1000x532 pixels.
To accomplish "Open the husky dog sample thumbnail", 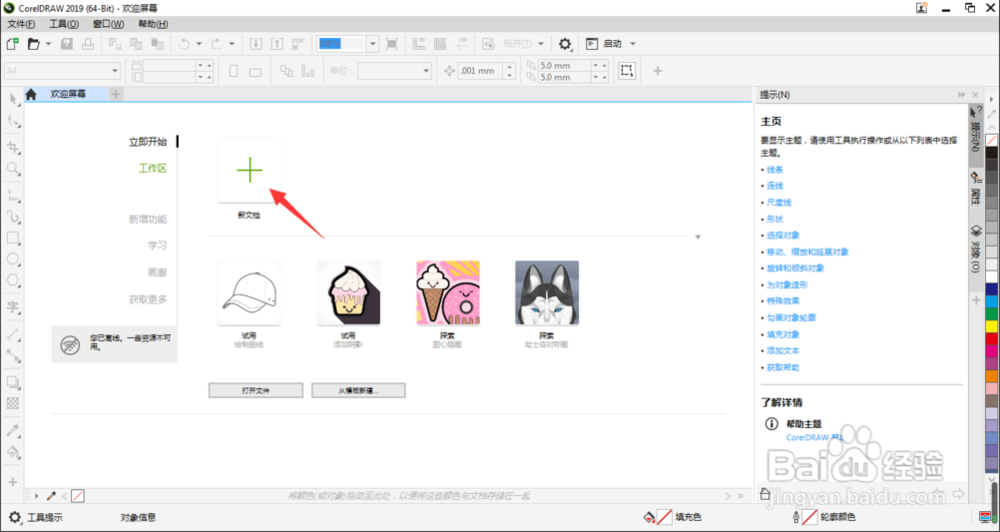I will (x=547, y=293).
